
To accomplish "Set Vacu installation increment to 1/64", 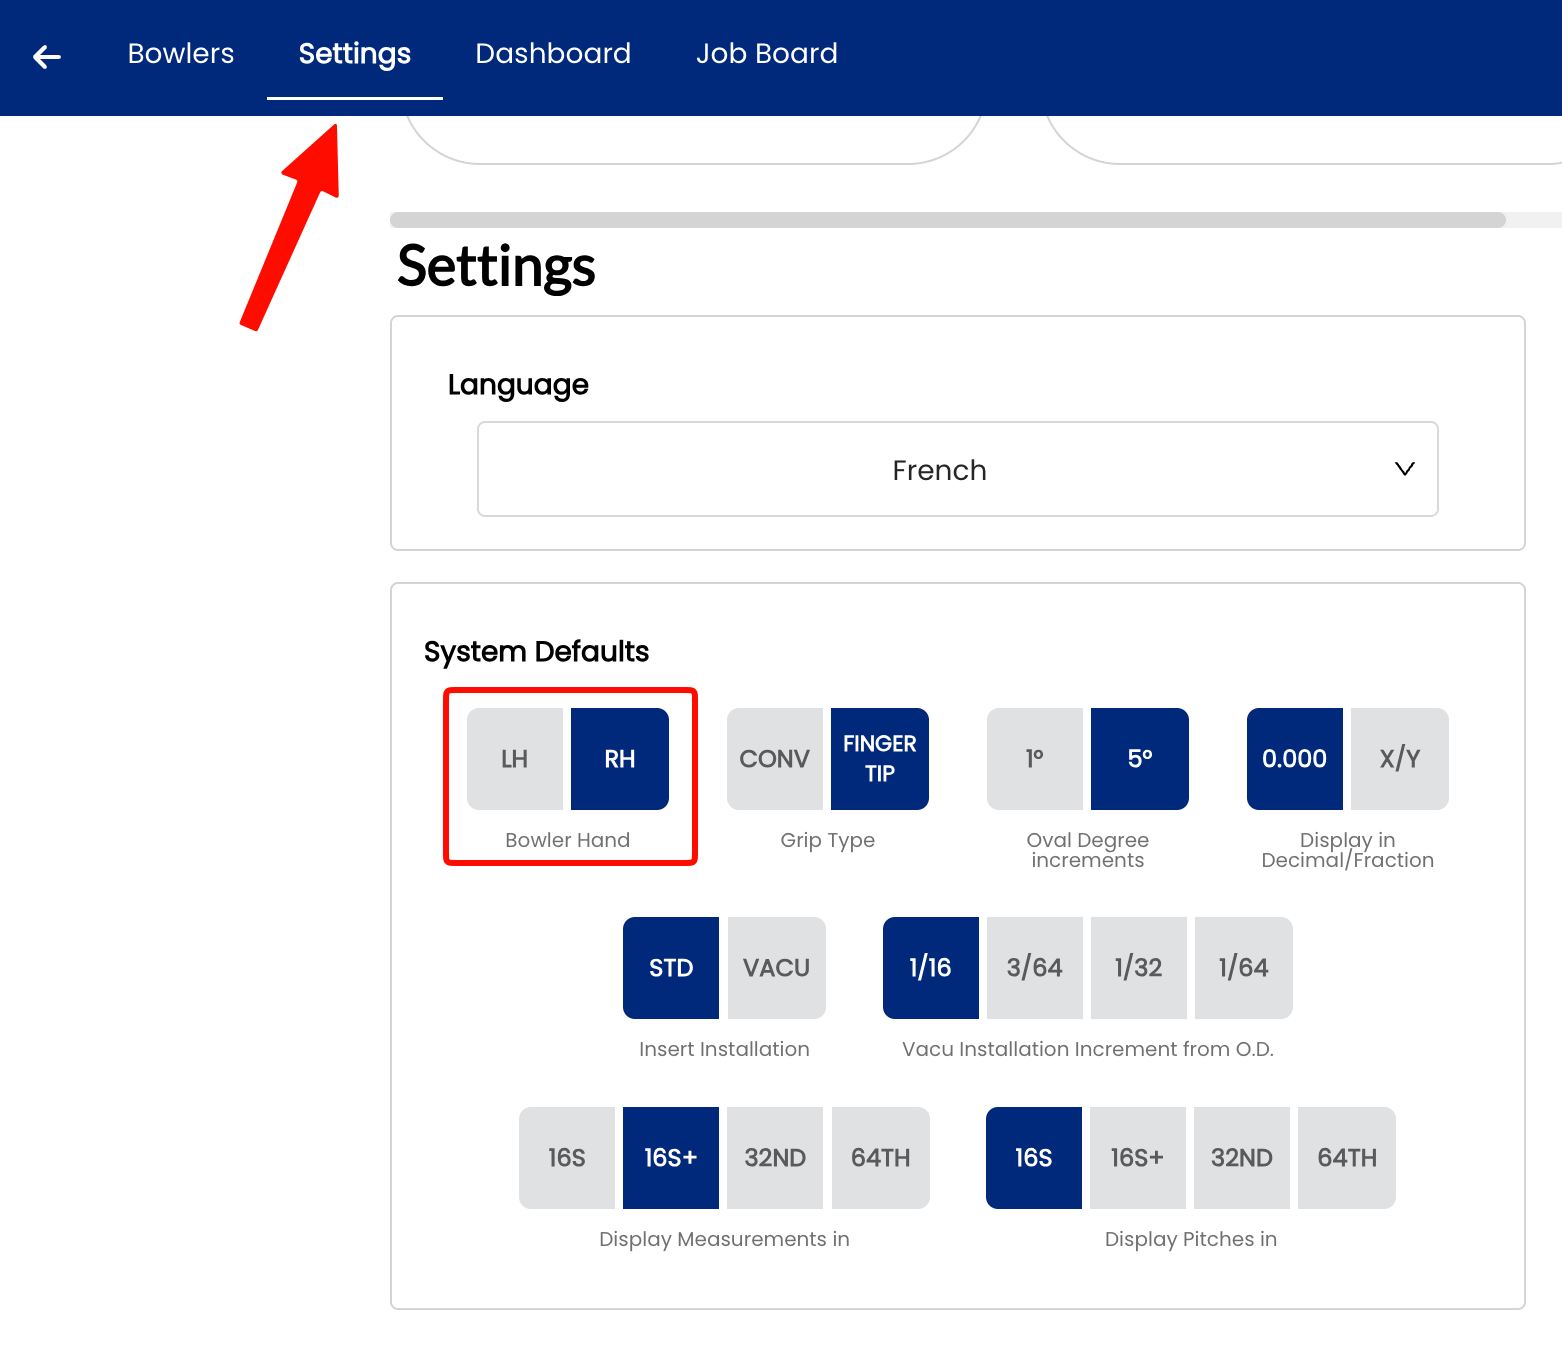I will click(x=1244, y=968).
